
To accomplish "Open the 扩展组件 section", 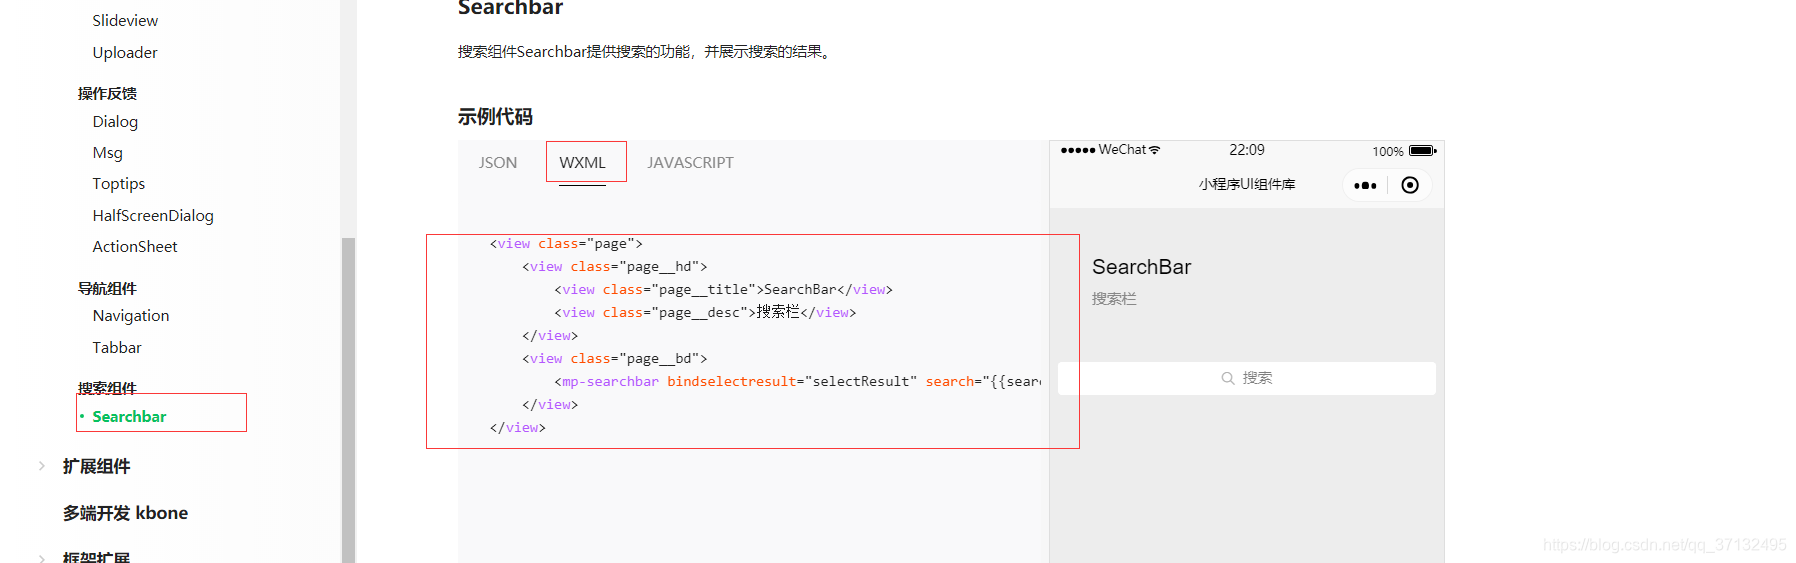I will click(x=96, y=466).
